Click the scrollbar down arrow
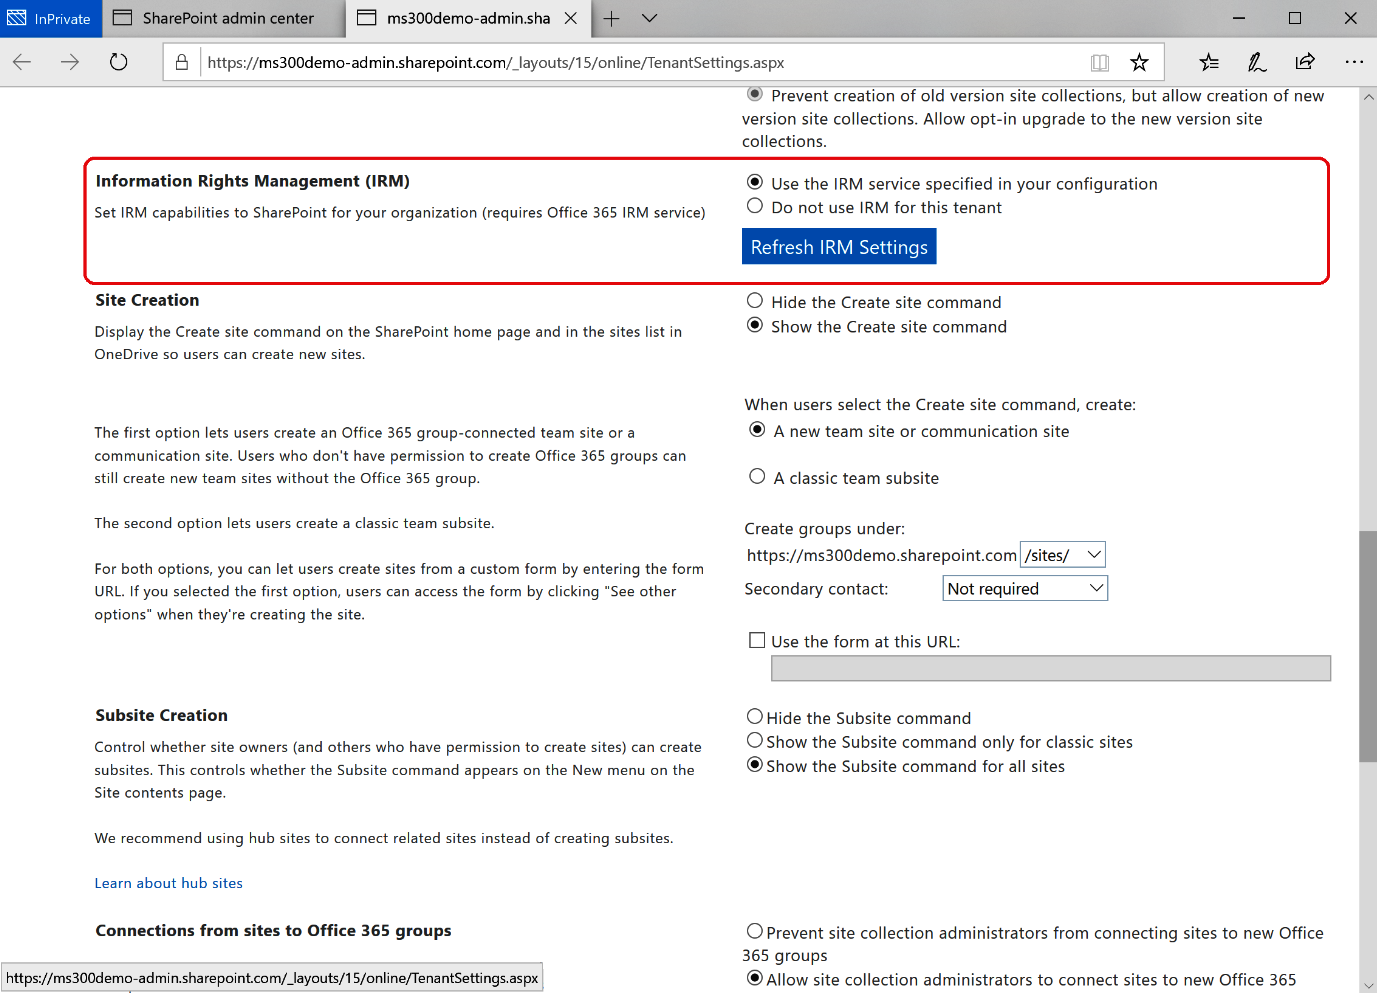Screen dimensions: 1377x993 pos(1368,984)
